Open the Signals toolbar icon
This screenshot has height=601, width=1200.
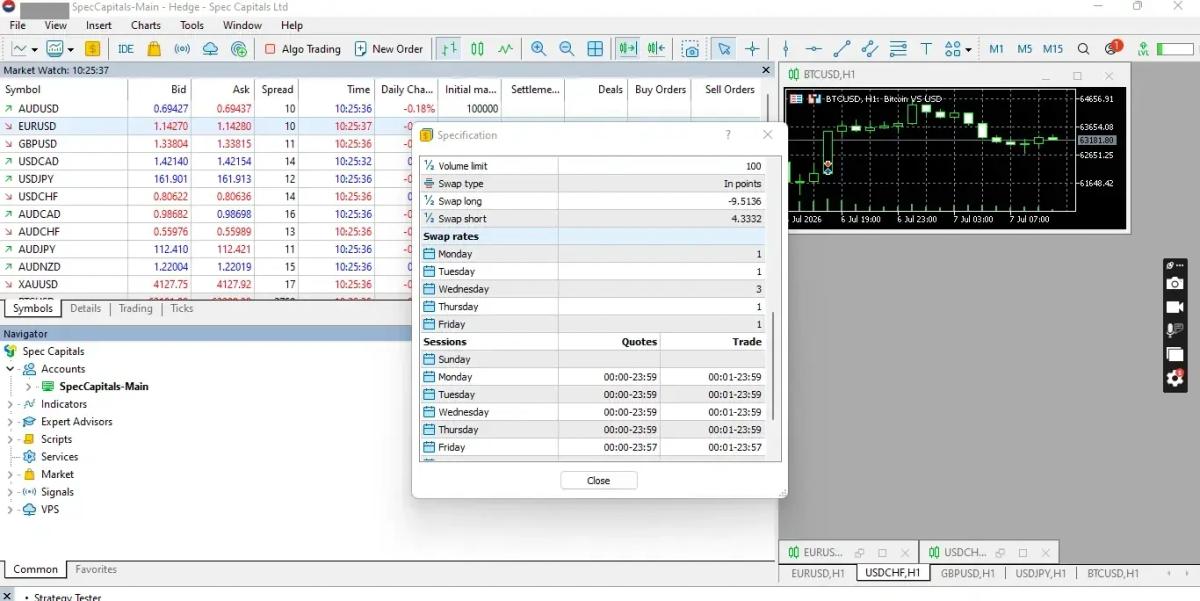point(182,48)
